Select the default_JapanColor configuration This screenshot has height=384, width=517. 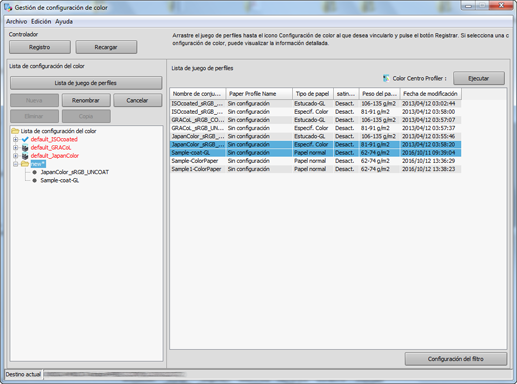point(55,156)
